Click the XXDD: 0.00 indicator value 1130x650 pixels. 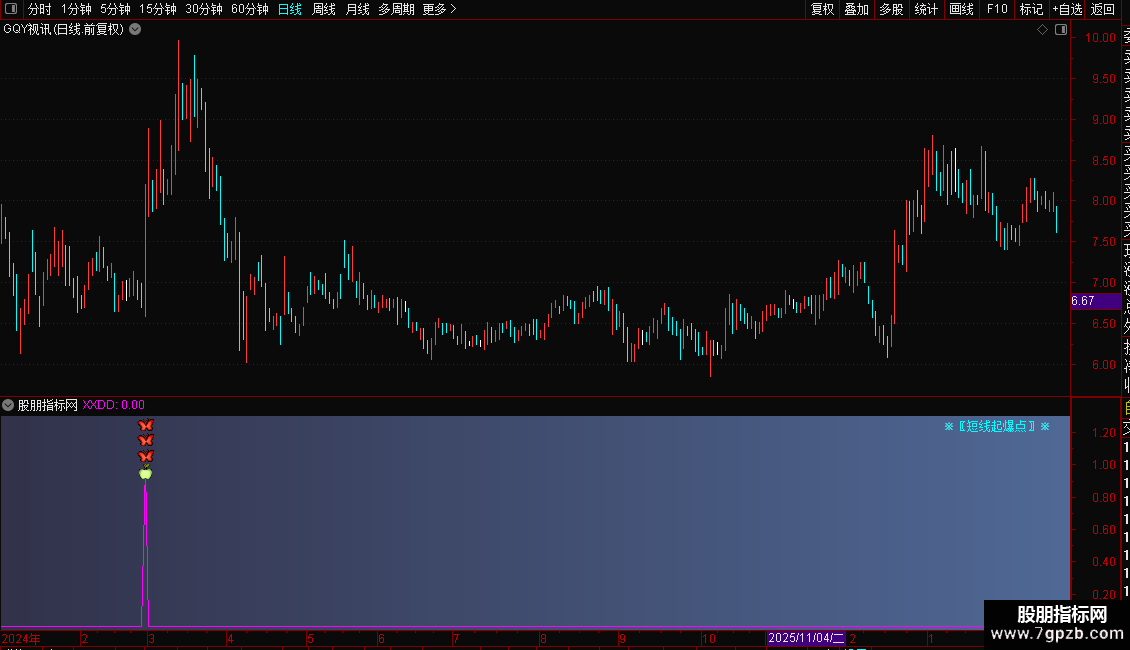point(113,405)
